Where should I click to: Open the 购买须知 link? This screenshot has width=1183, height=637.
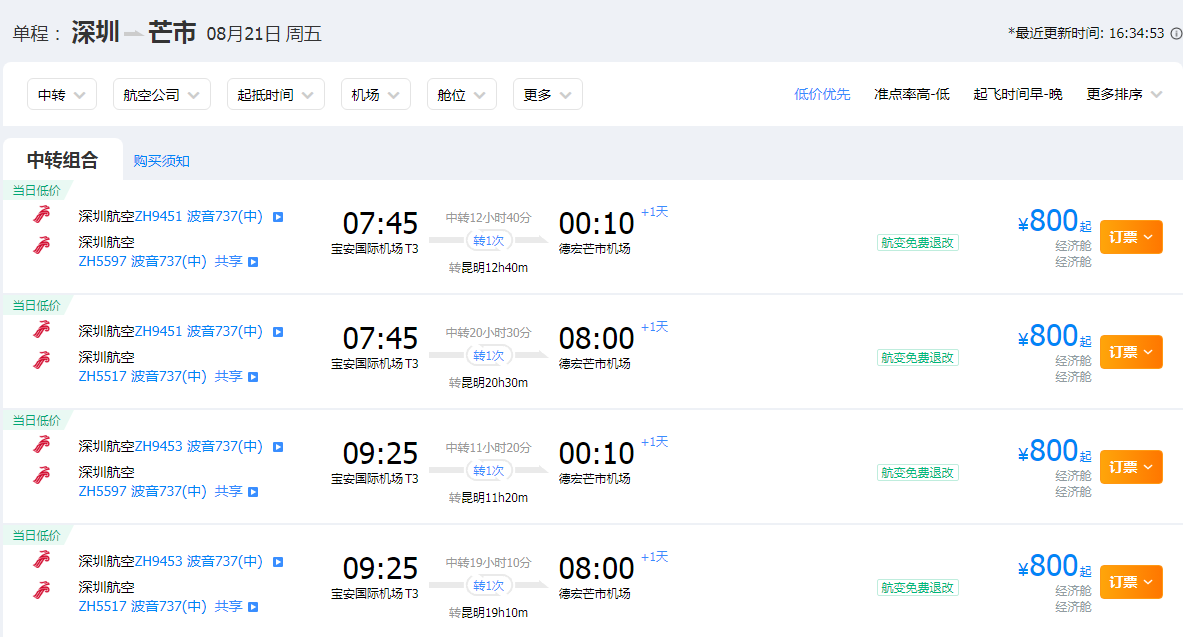coord(161,161)
